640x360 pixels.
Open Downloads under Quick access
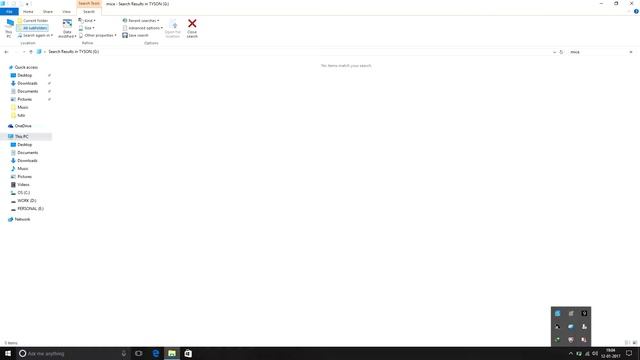point(27,83)
